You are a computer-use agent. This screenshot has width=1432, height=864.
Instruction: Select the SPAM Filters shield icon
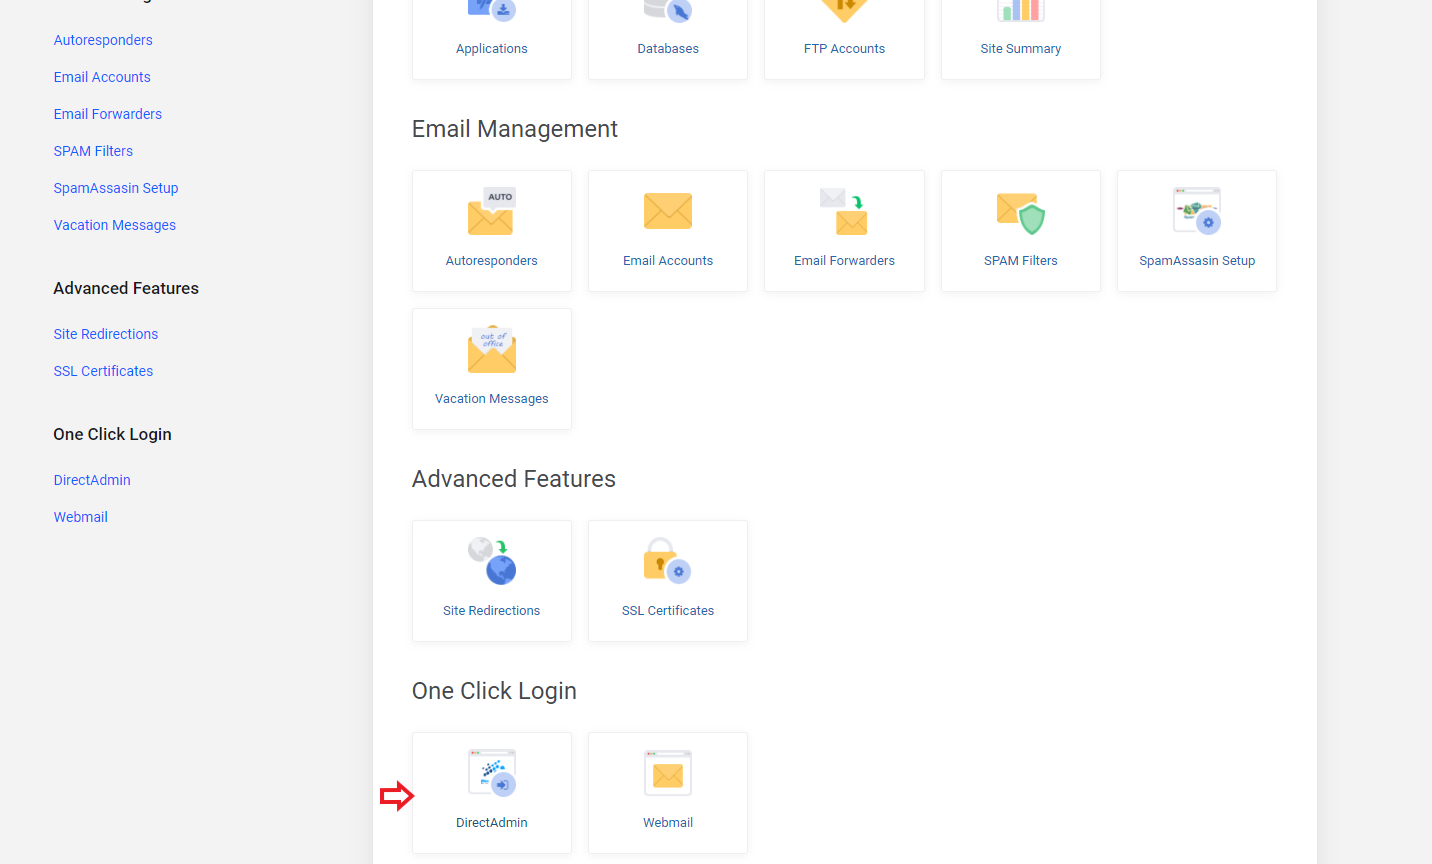point(1020,213)
